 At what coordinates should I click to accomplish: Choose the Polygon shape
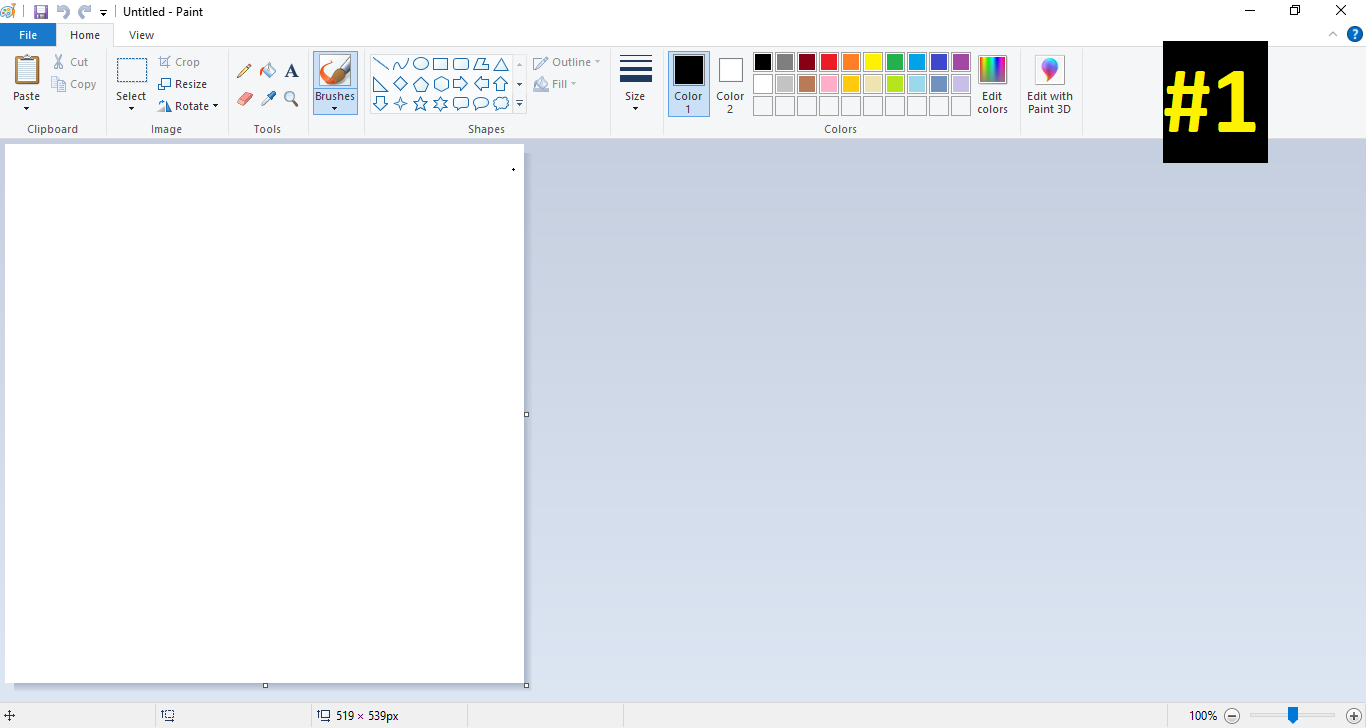(x=481, y=64)
